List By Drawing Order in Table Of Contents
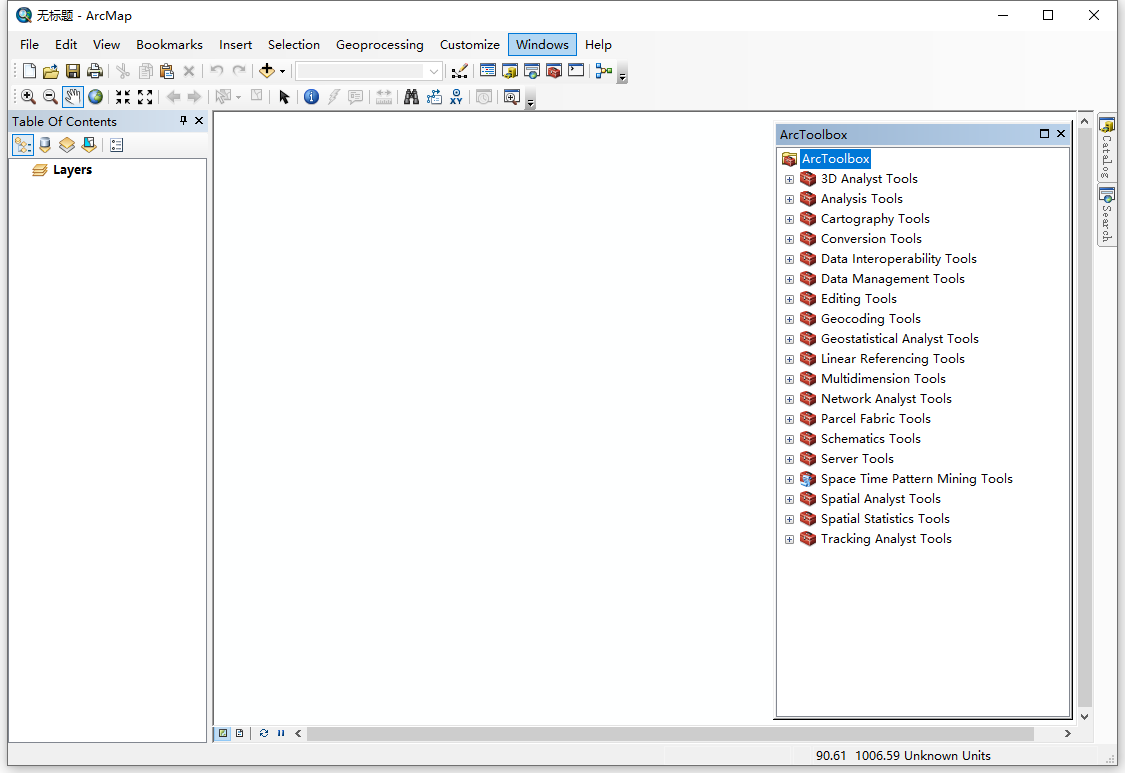The width and height of the screenshot is (1125, 773). (x=23, y=145)
